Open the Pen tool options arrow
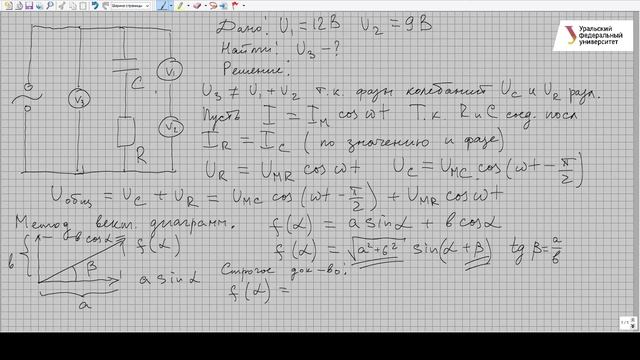Screen dimensions: 640x360 click(x=171, y=6)
